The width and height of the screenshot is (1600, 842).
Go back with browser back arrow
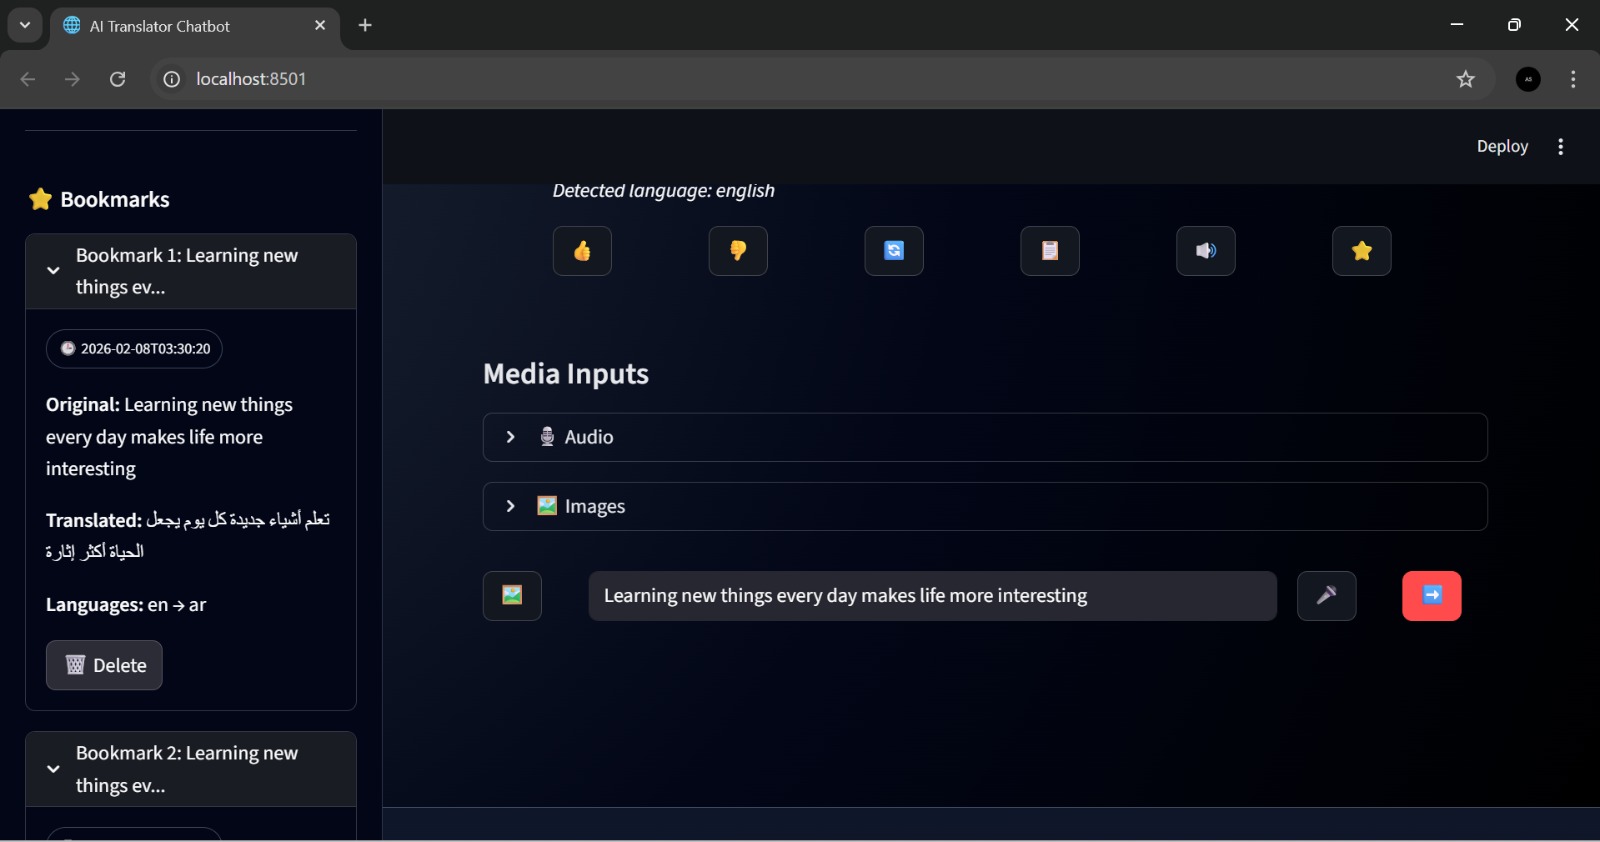pyautogui.click(x=28, y=79)
